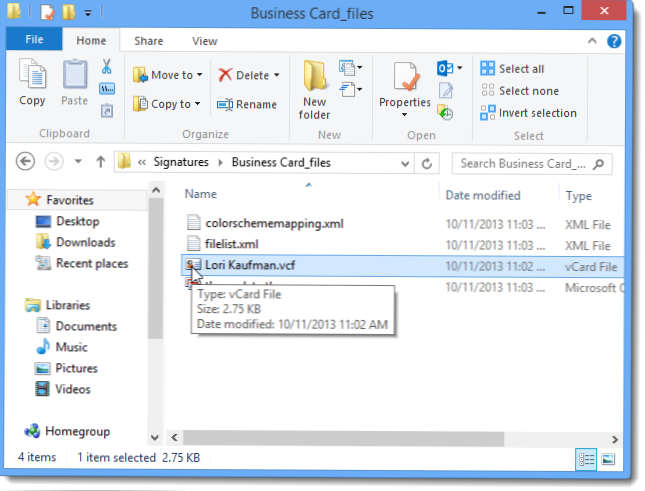Switch to the View ribbon tab
The width and height of the screenshot is (645, 491).
205,41
